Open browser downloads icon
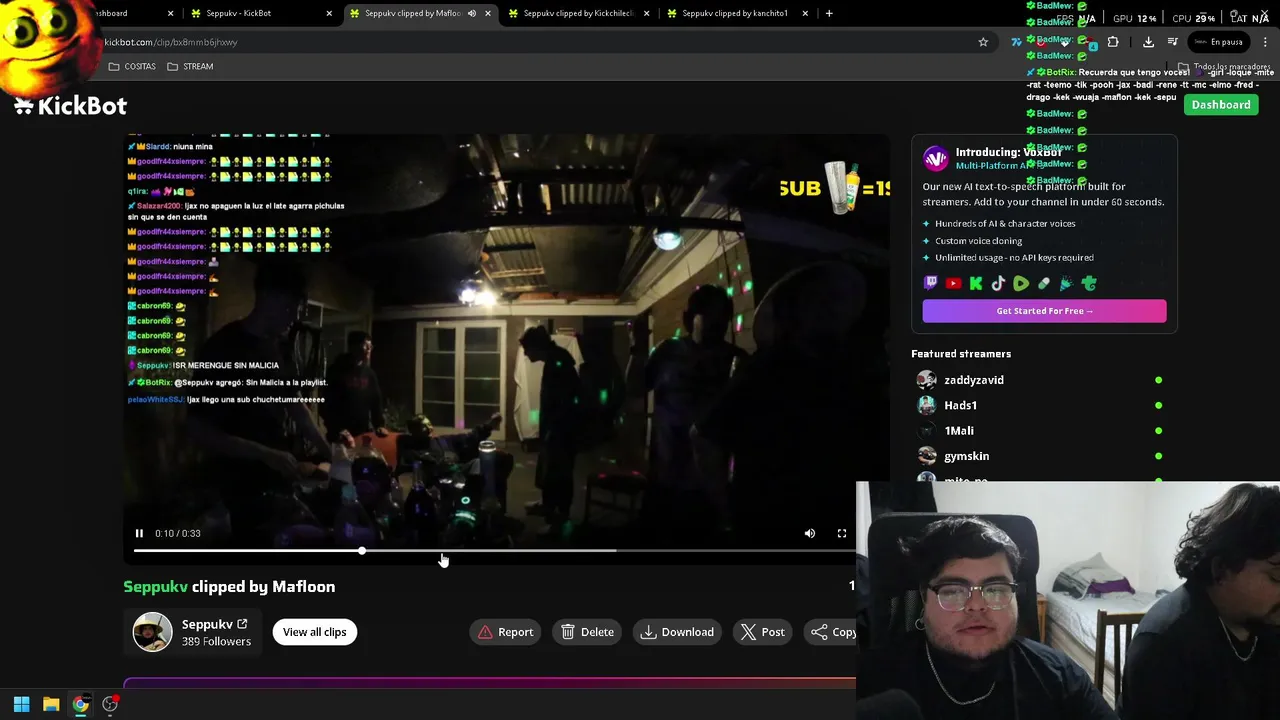The height and width of the screenshot is (720, 1280). coord(1148,42)
